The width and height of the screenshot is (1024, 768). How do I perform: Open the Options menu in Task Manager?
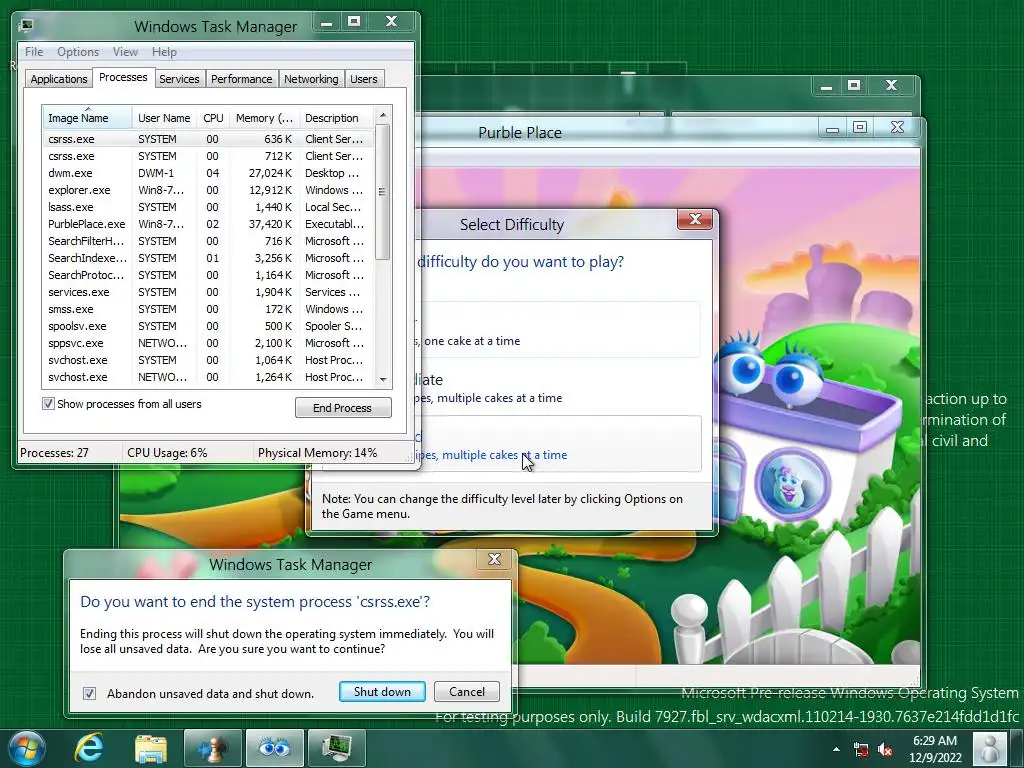(x=78, y=52)
